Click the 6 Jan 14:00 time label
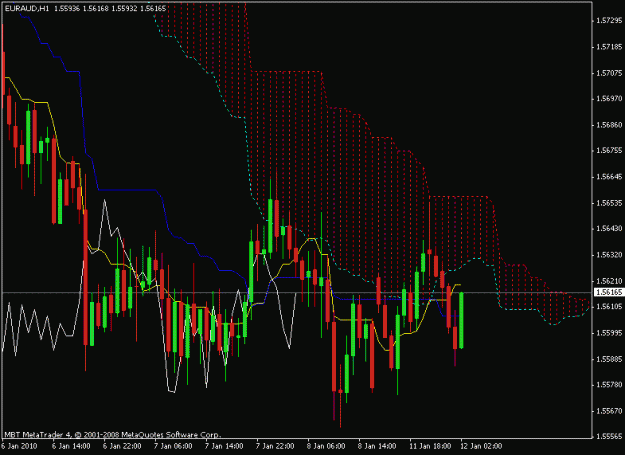The height and width of the screenshot is (455, 625). pyautogui.click(x=71, y=446)
